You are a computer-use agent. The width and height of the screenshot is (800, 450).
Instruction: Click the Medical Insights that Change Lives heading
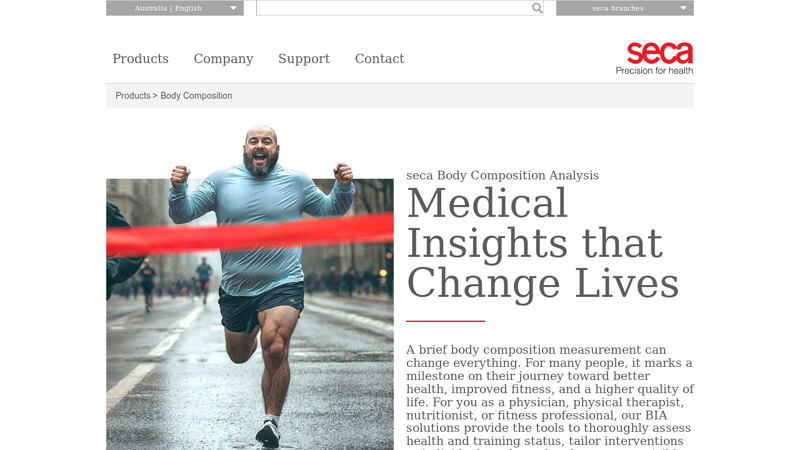(x=543, y=243)
